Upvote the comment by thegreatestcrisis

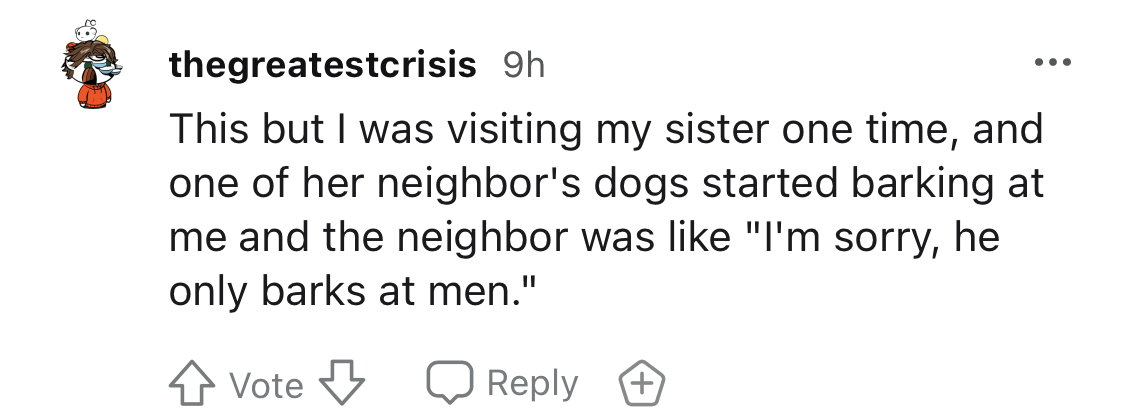click(192, 384)
